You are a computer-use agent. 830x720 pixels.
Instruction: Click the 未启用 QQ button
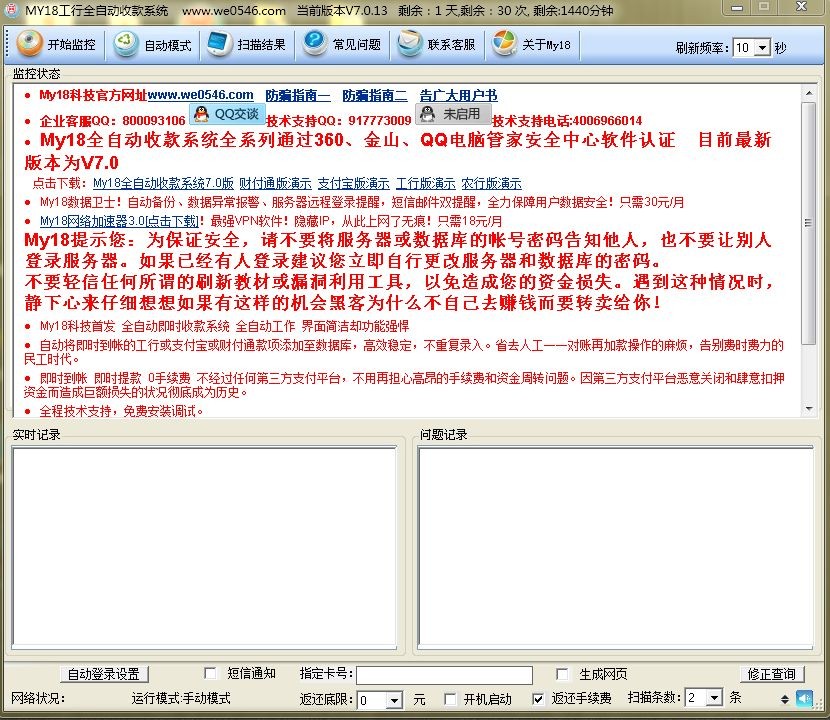tap(453, 114)
